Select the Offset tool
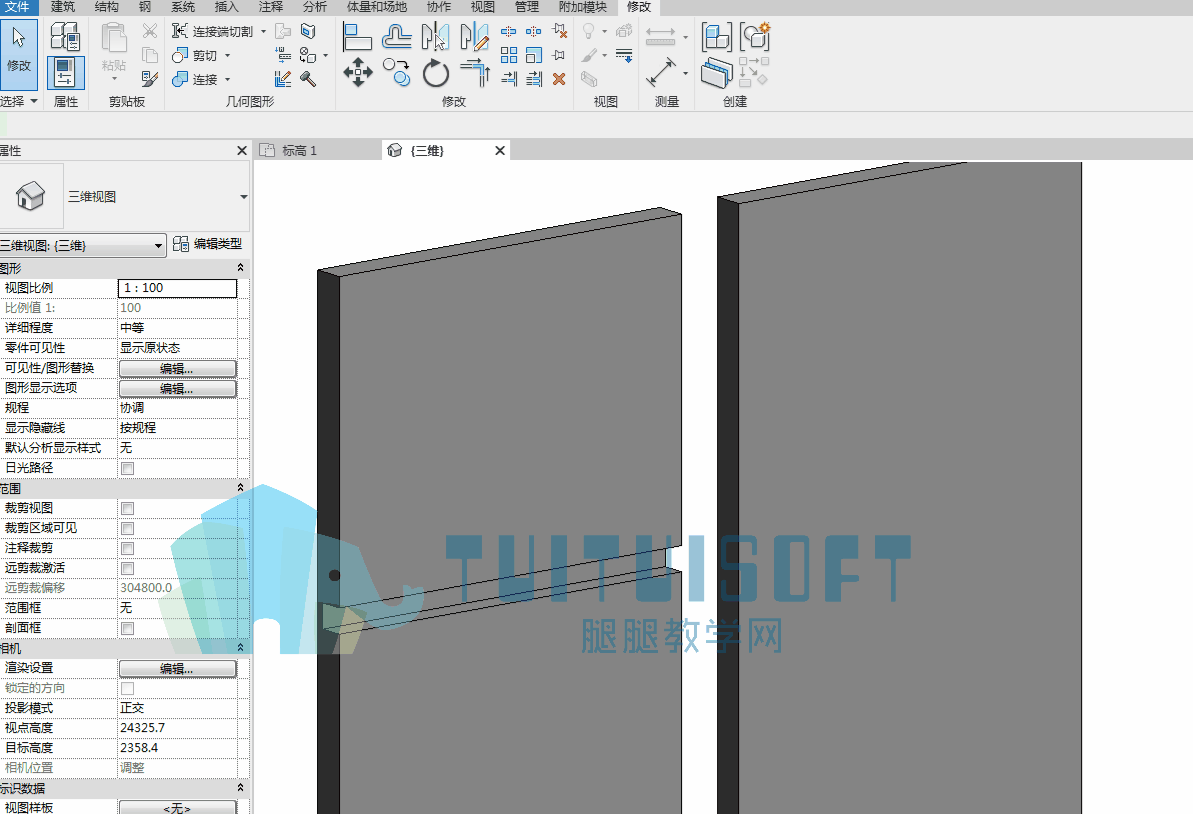 pos(396,37)
